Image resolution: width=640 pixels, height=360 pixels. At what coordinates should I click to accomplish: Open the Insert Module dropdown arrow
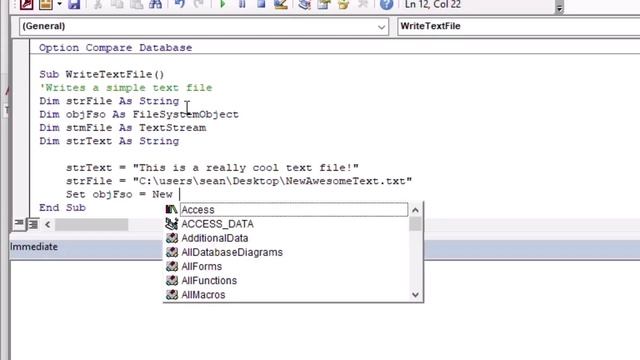click(x=60, y=4)
